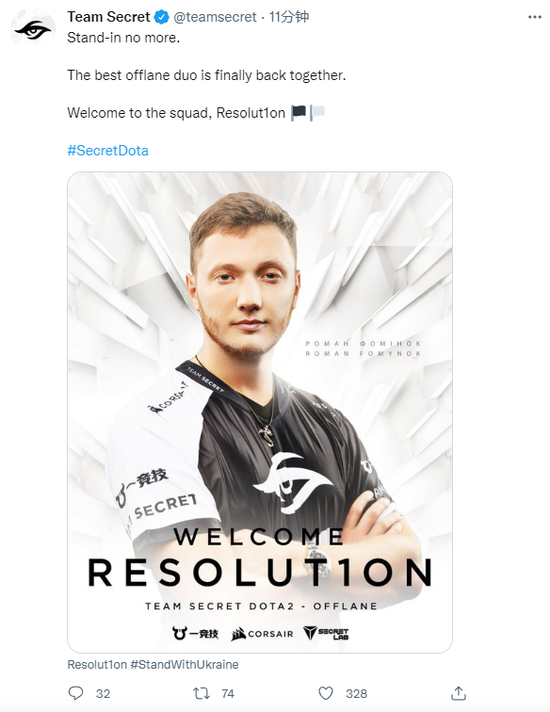Open the Welcome Resolut1on image
550x712 pixels.
pyautogui.click(x=260, y=412)
